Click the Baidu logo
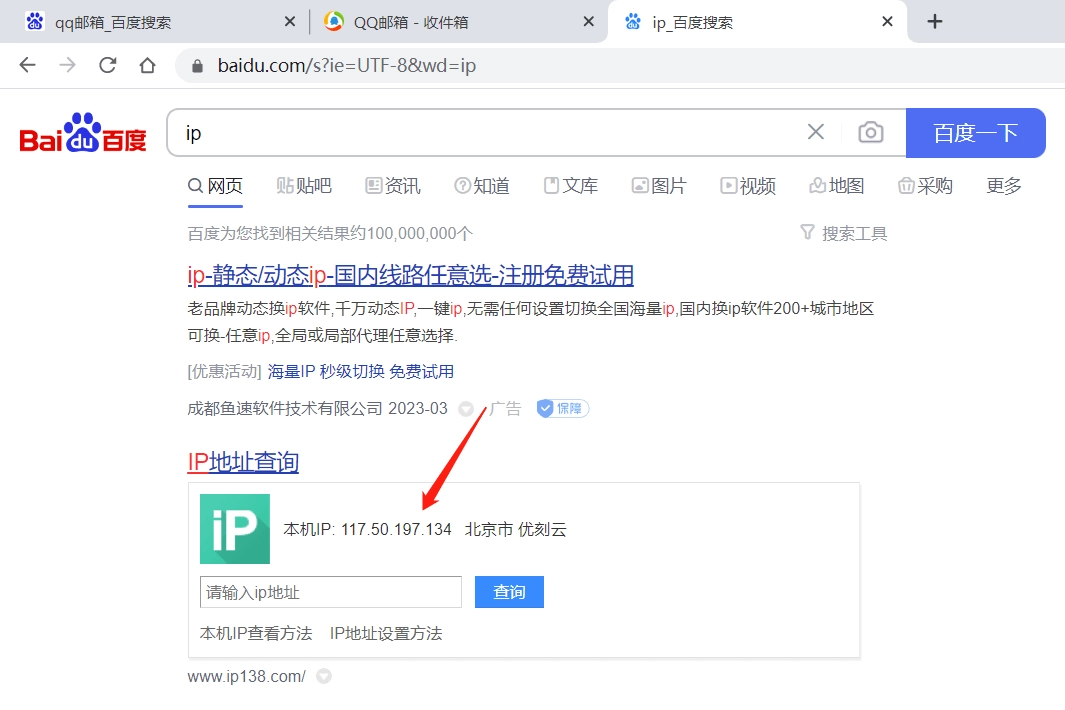The width and height of the screenshot is (1065, 710). 83,134
